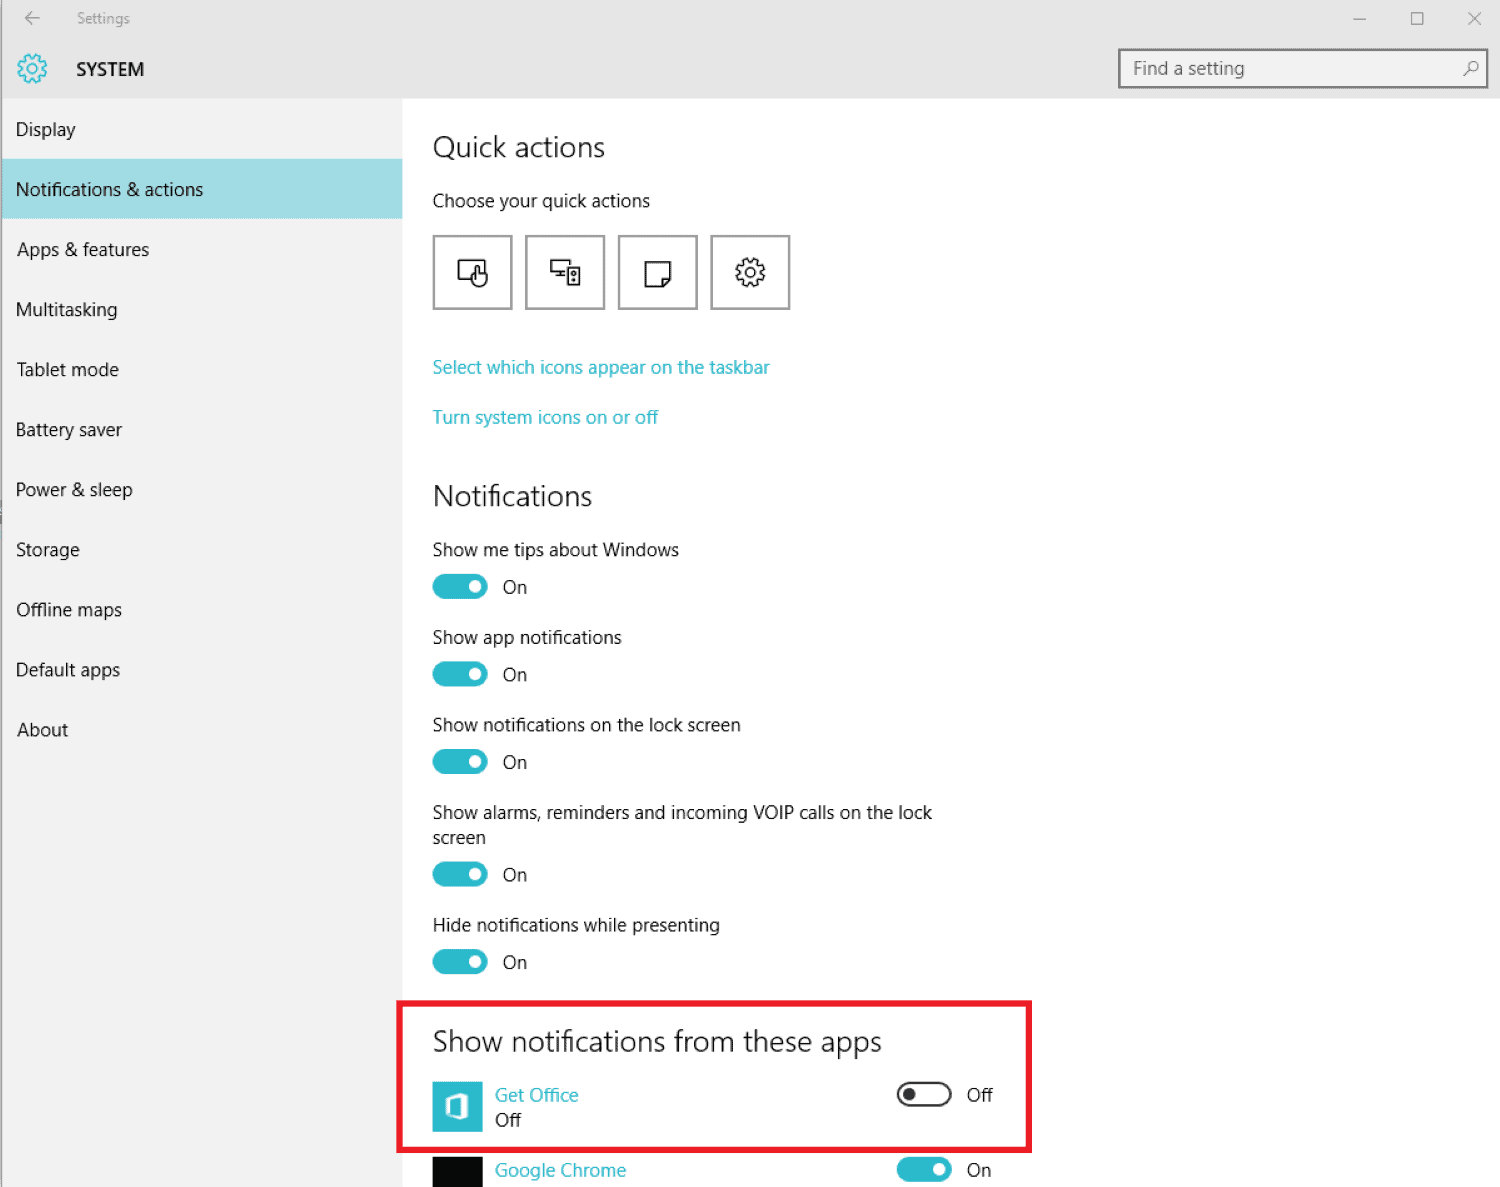The height and width of the screenshot is (1187, 1500).
Task: Minimize the Settings window
Action: pos(1360,18)
